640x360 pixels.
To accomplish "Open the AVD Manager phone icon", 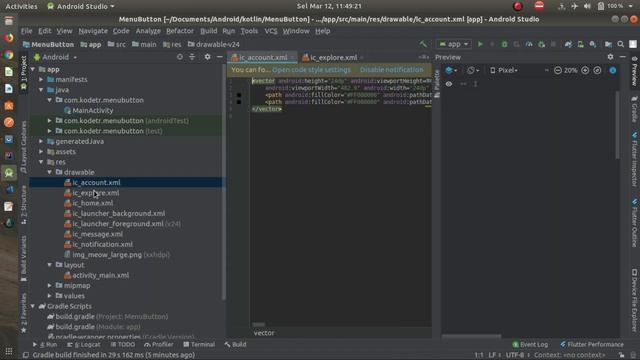I will point(580,44).
